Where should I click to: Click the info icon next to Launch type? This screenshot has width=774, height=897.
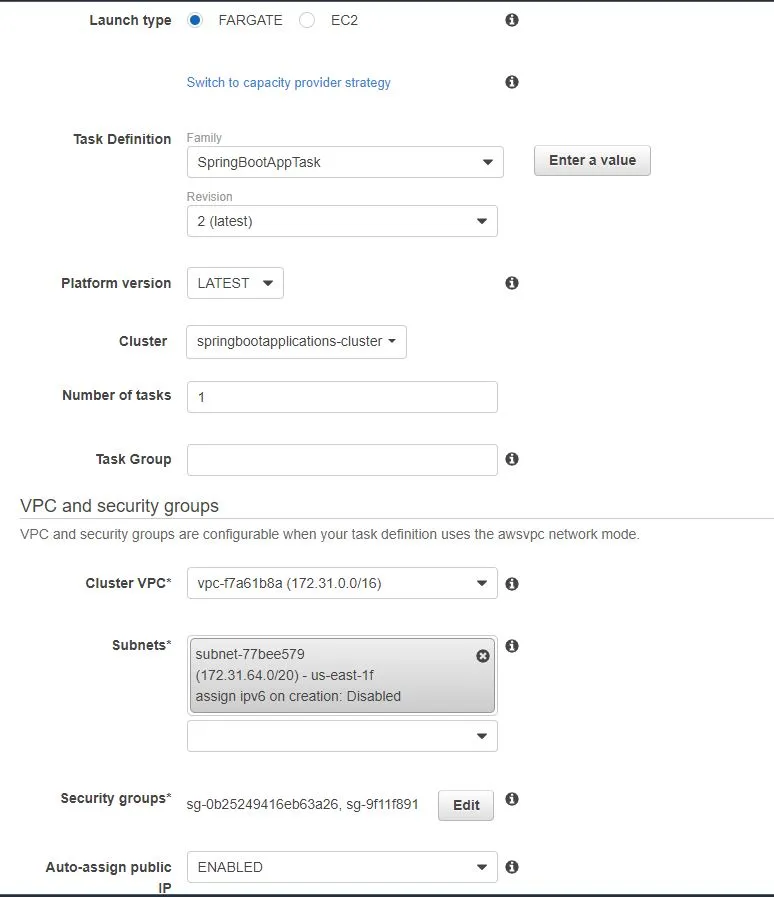[x=511, y=20]
